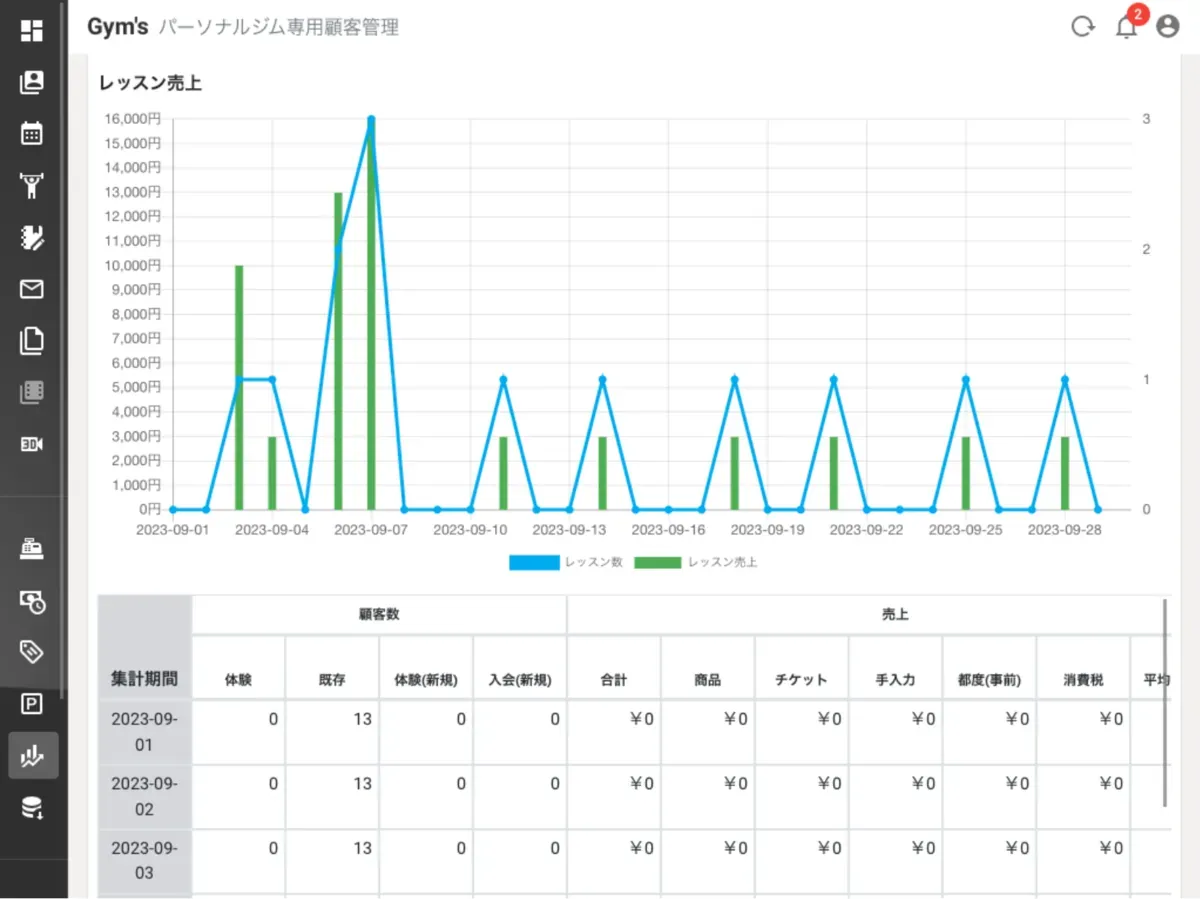Click the 顧客数 group header

(379, 615)
